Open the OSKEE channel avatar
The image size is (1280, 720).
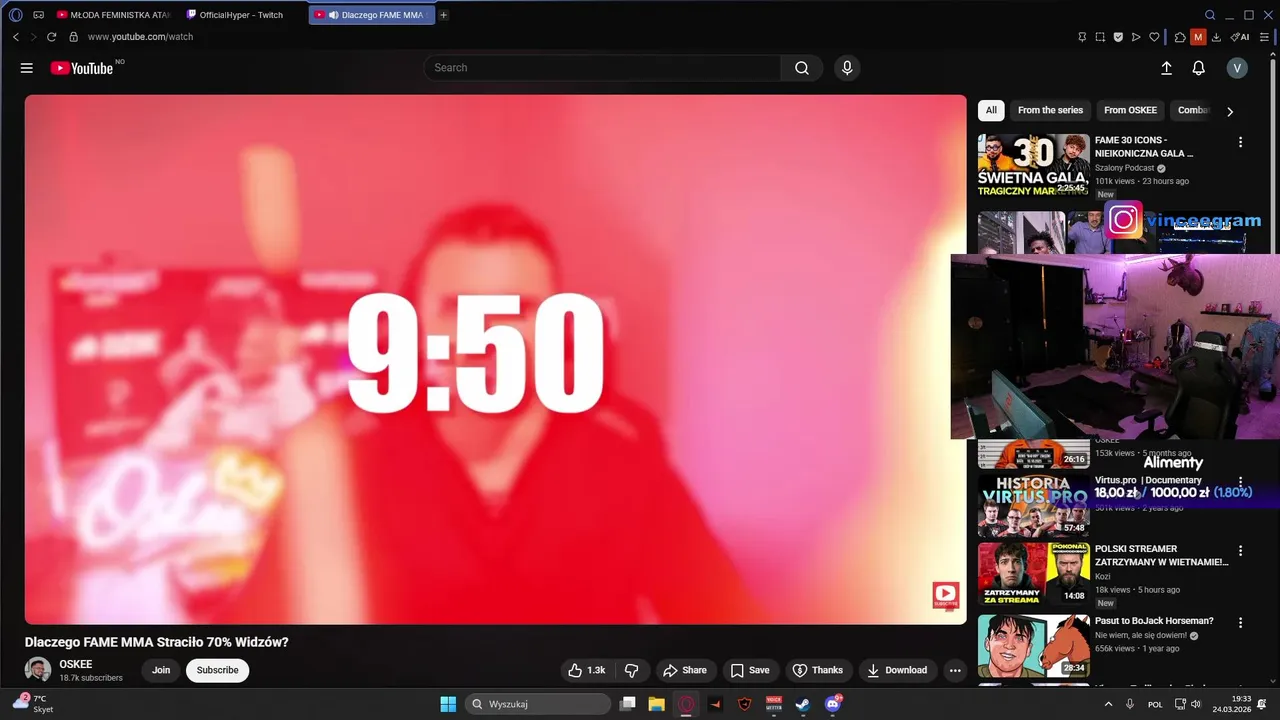click(x=38, y=670)
